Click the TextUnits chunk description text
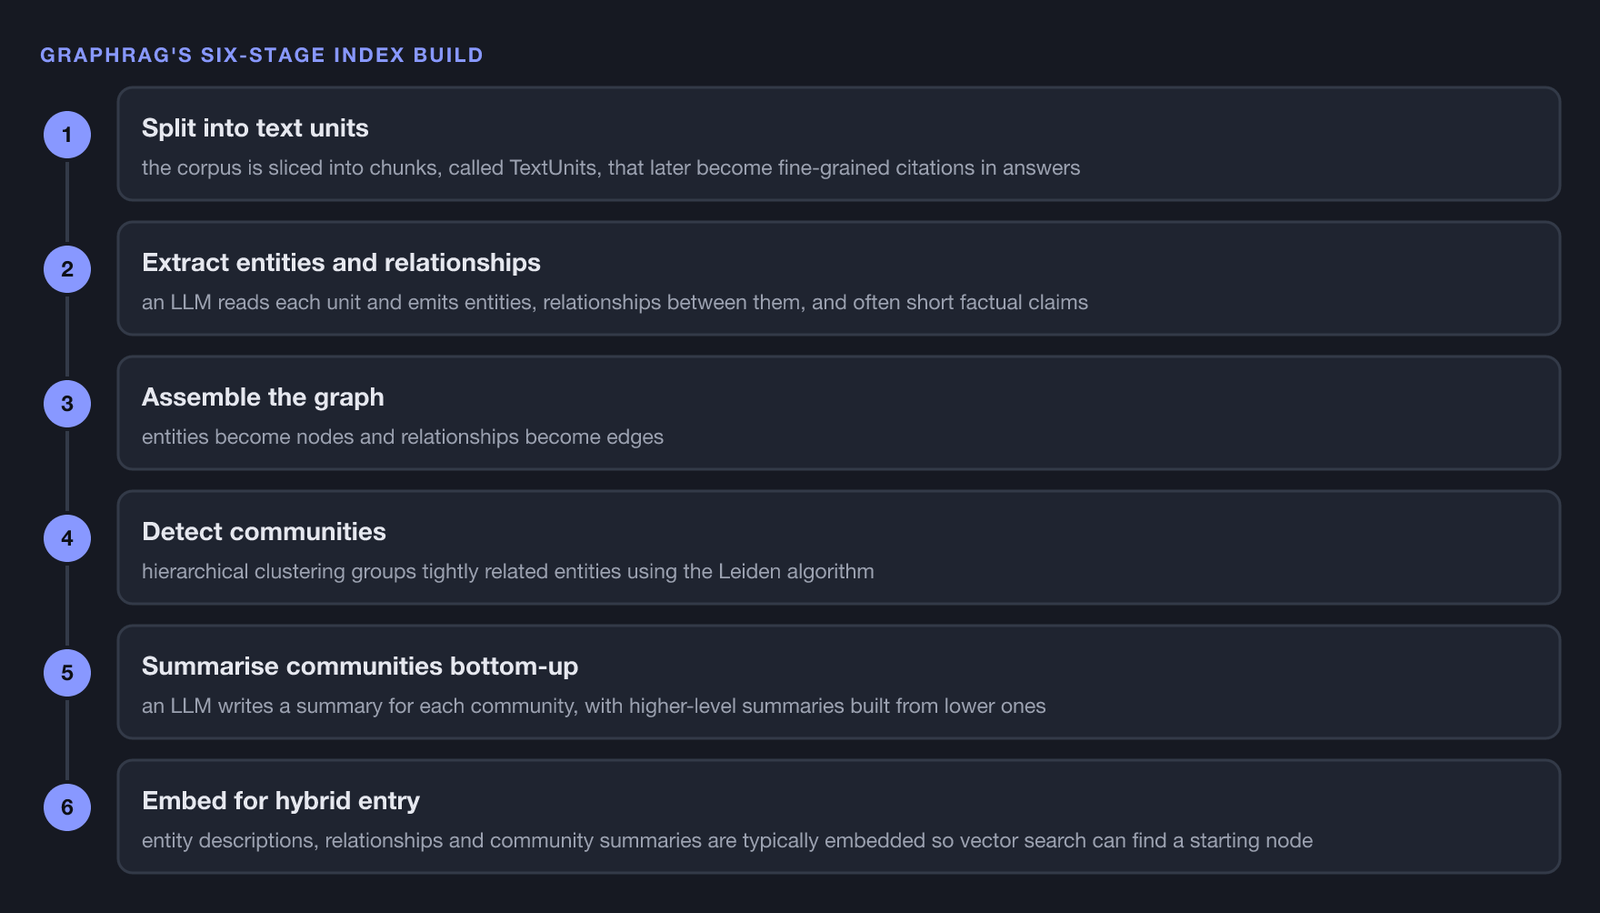 click(x=611, y=168)
